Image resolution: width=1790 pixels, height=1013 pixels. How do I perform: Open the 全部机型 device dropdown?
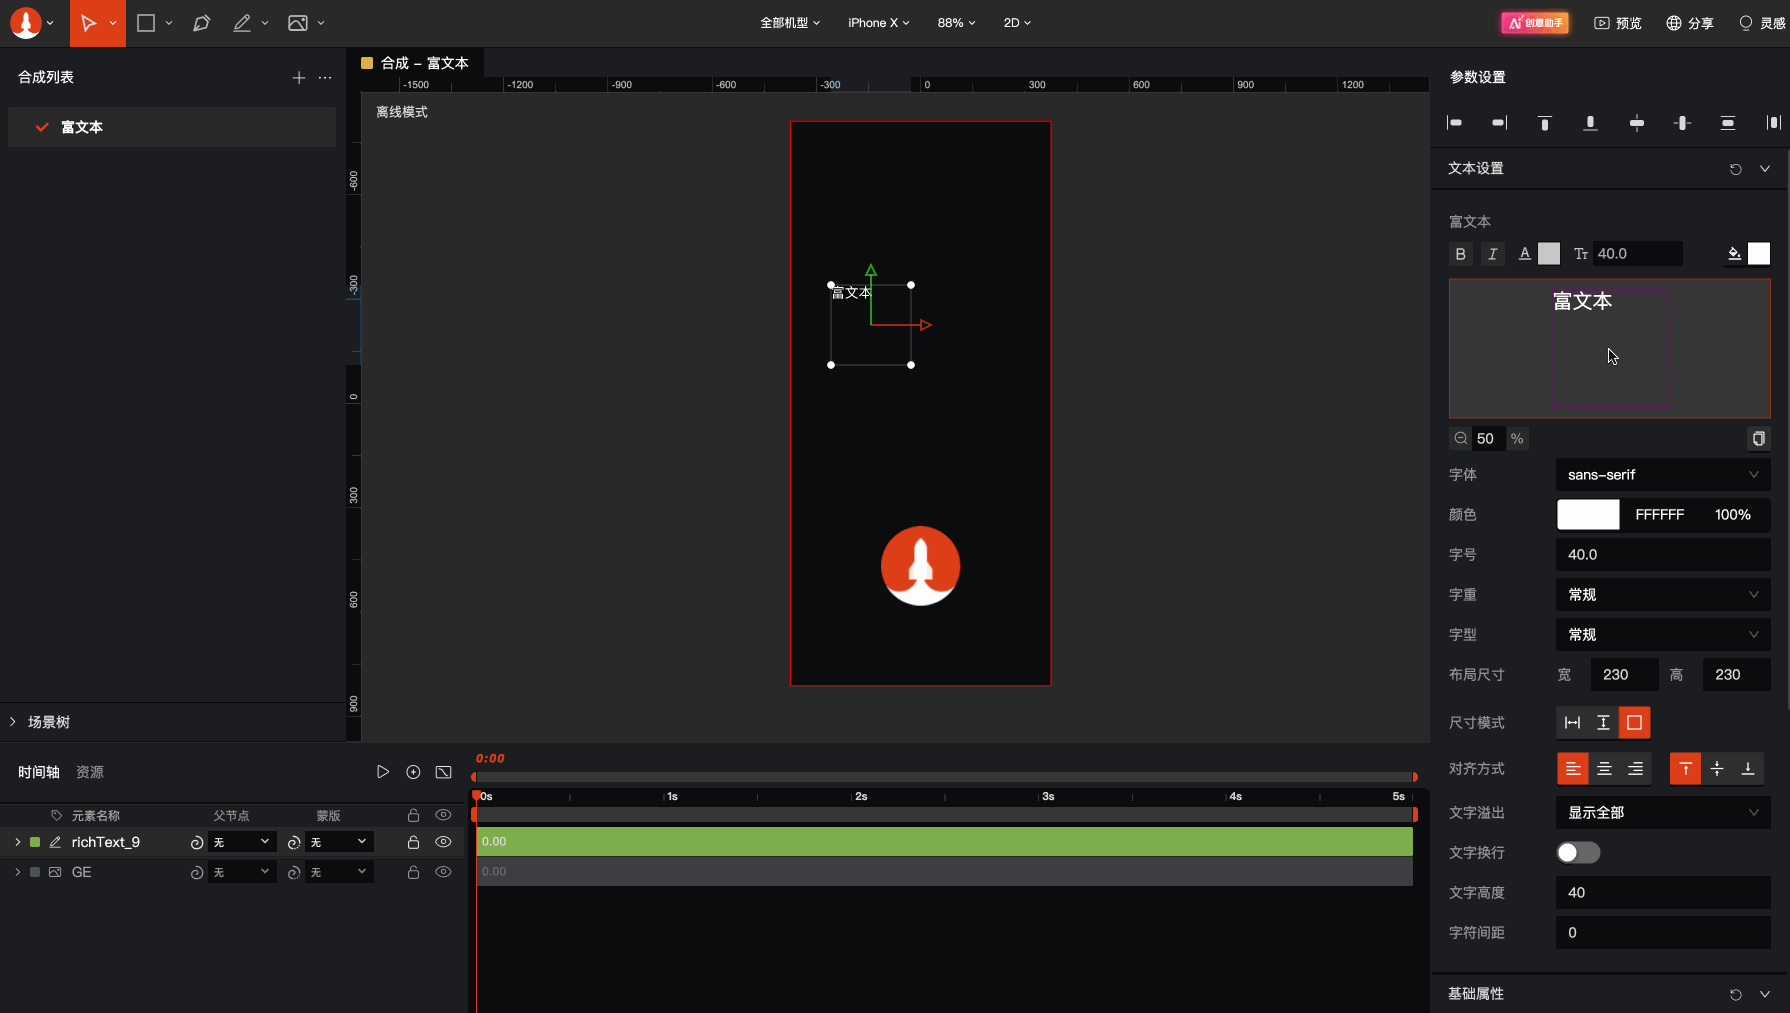pyautogui.click(x=790, y=23)
